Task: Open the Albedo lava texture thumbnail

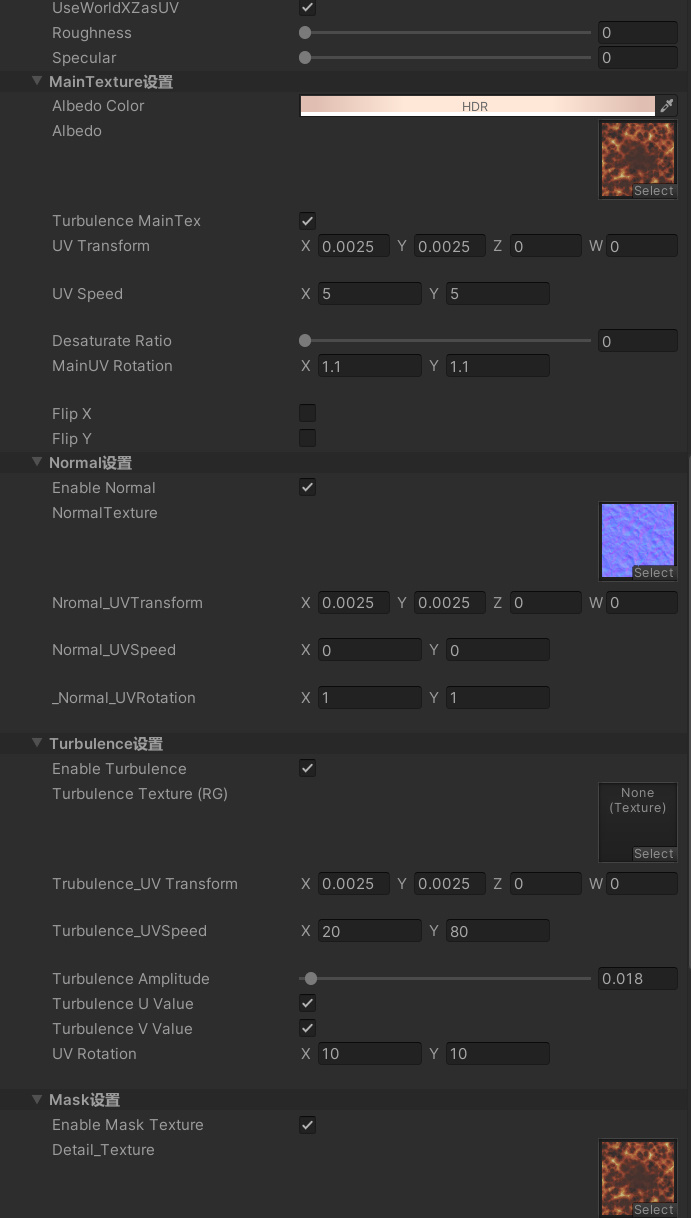Action: 638,160
